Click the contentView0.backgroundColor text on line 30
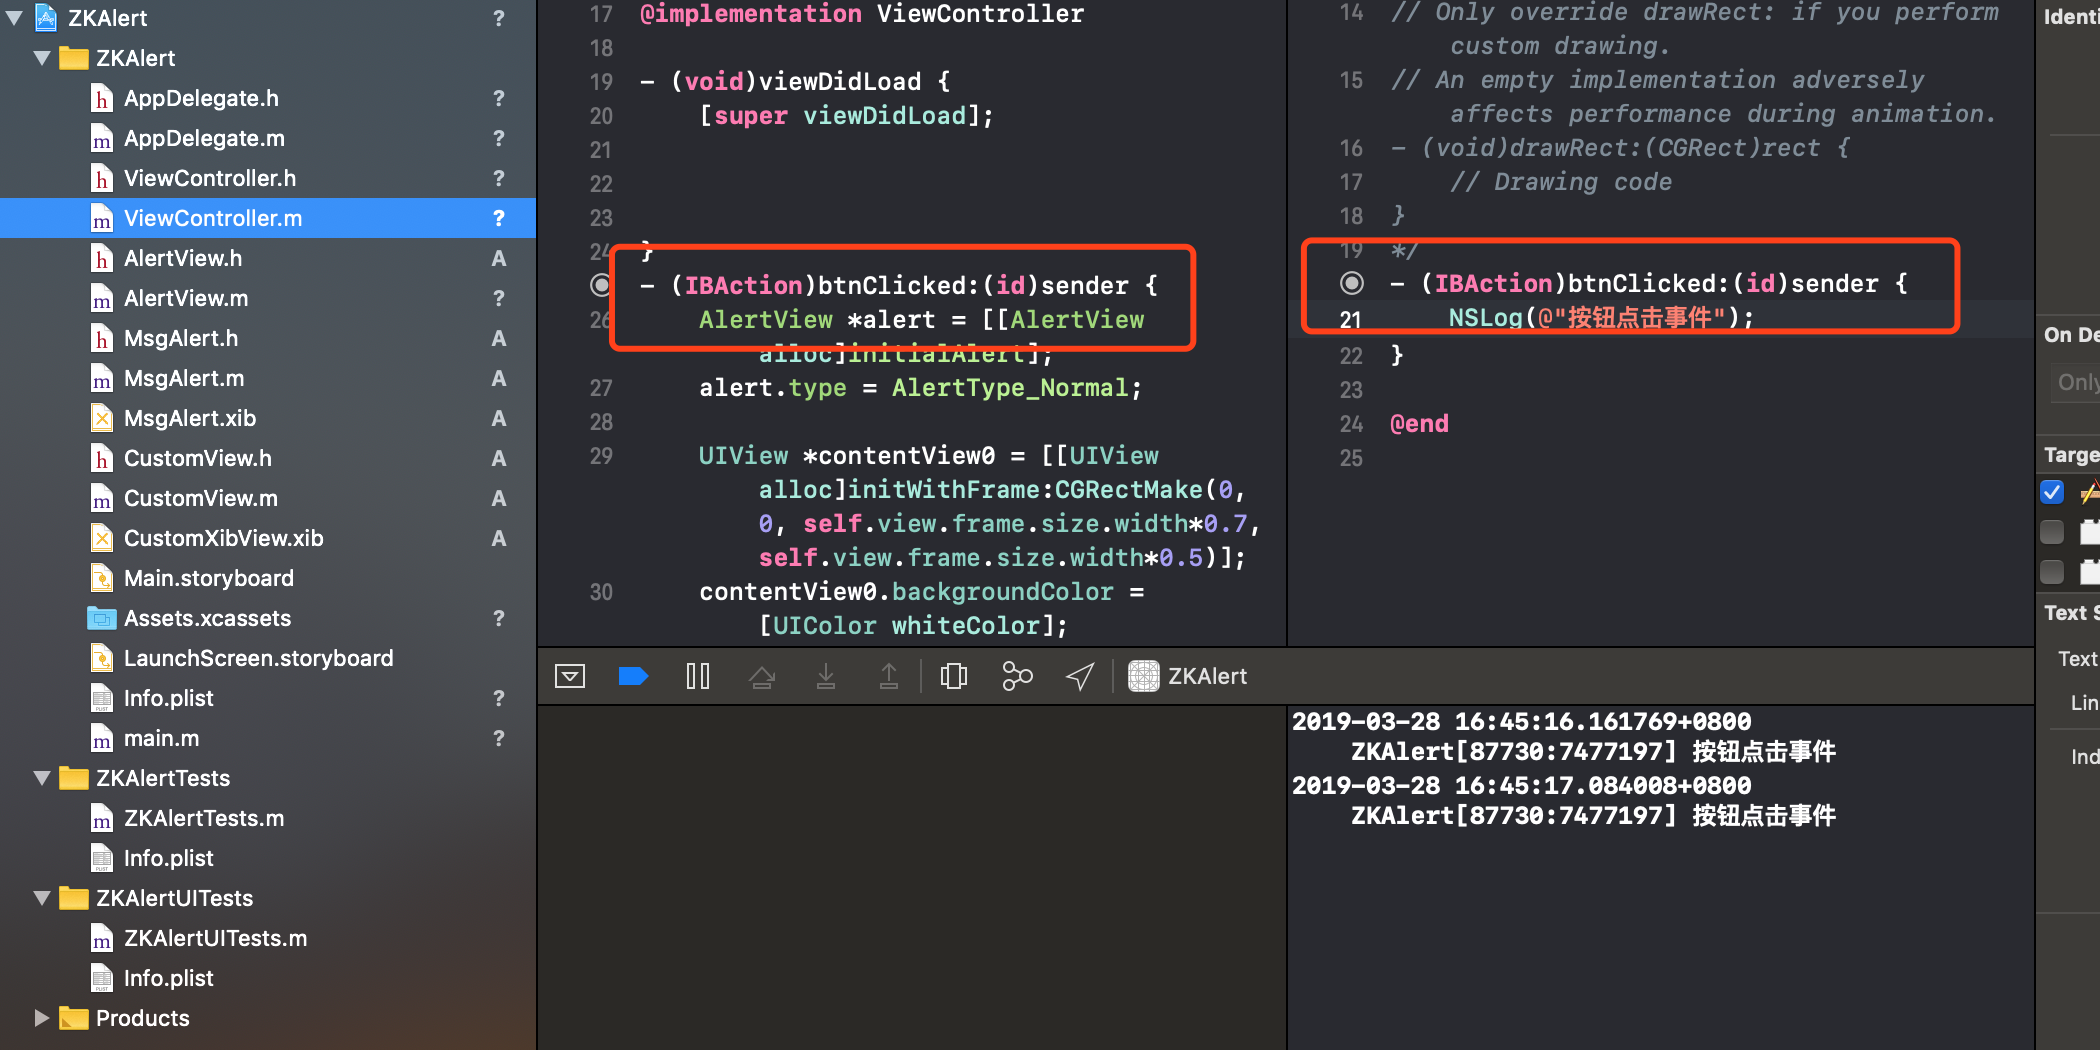The width and height of the screenshot is (2100, 1050). point(906,592)
